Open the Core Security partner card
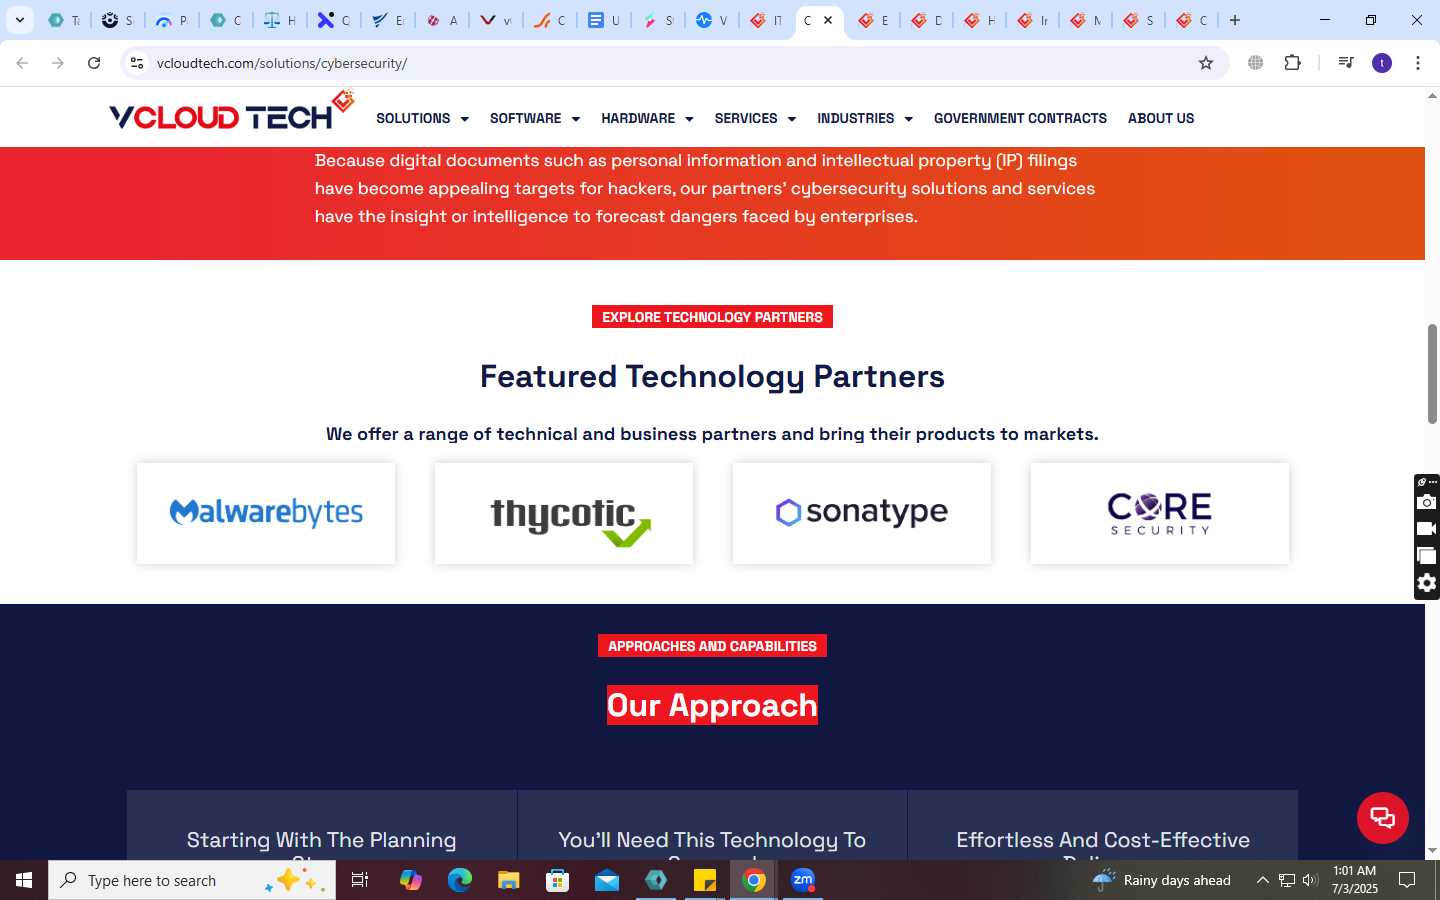This screenshot has width=1440, height=900. (x=1160, y=513)
